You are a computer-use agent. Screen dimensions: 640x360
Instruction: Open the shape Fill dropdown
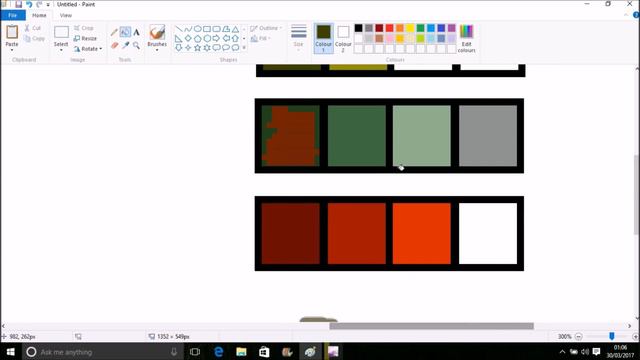[x=261, y=38]
